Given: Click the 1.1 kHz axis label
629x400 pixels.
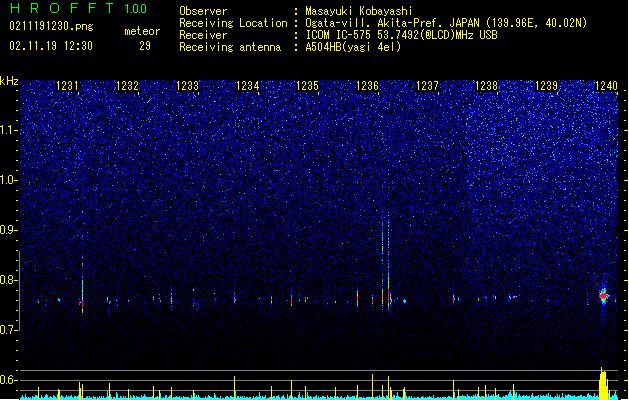Looking at the screenshot, I should pos(9,130).
